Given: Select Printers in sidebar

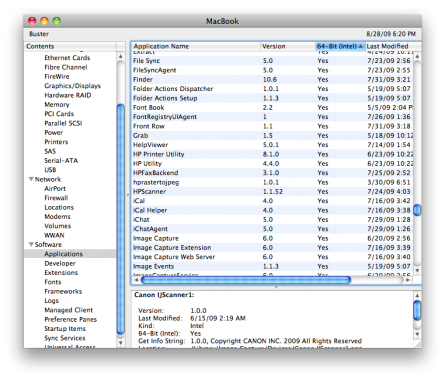Looking at the screenshot, I should (56, 142).
